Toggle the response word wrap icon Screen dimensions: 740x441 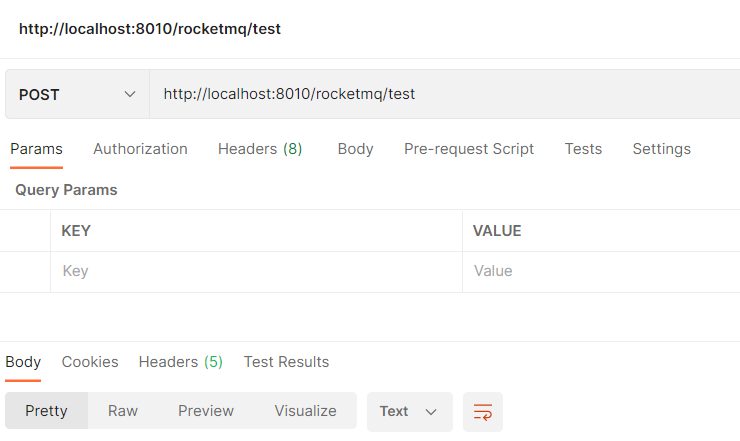point(482,412)
